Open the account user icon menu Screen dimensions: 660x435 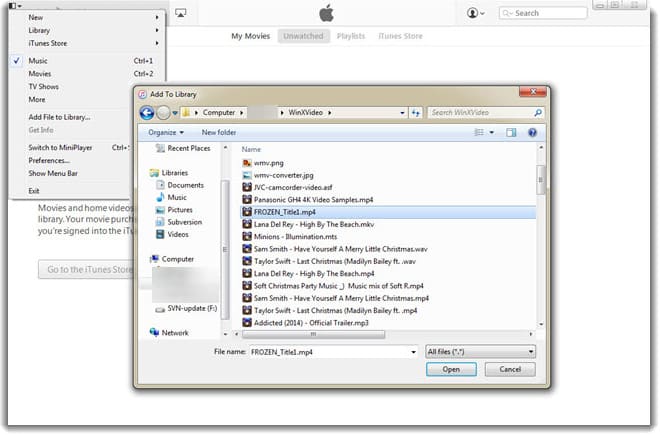point(475,13)
